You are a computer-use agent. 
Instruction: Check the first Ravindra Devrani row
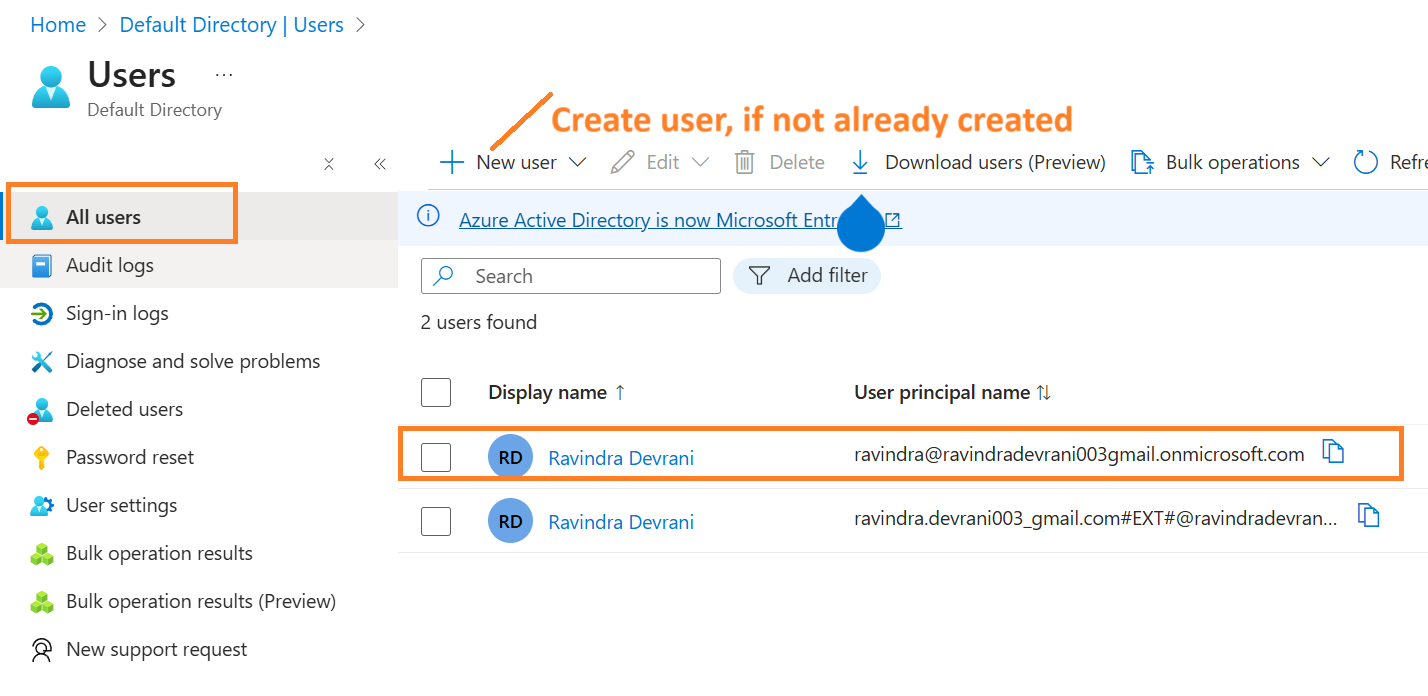pyautogui.click(x=436, y=457)
